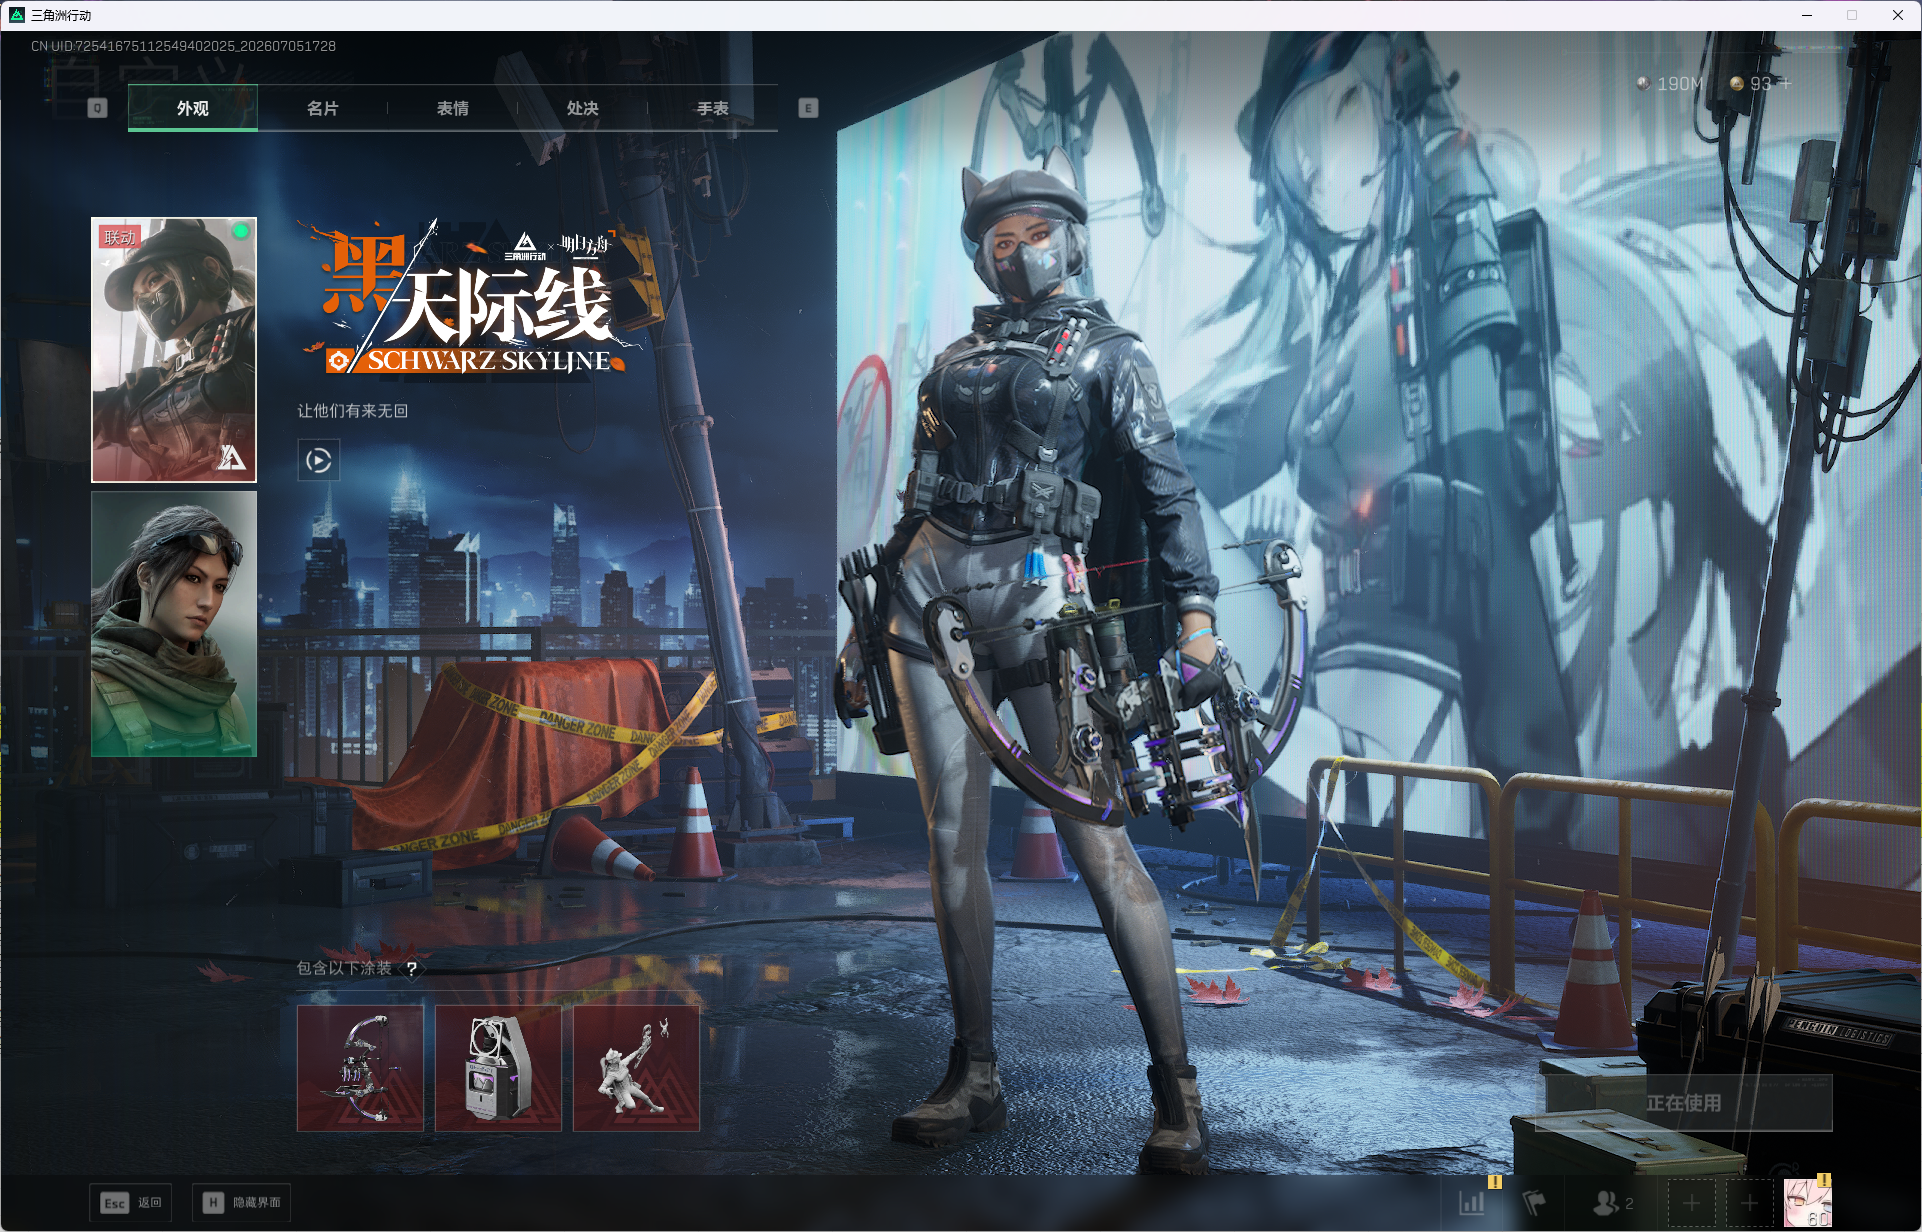
Task: Switch to the 表情 tab
Action: (452, 108)
